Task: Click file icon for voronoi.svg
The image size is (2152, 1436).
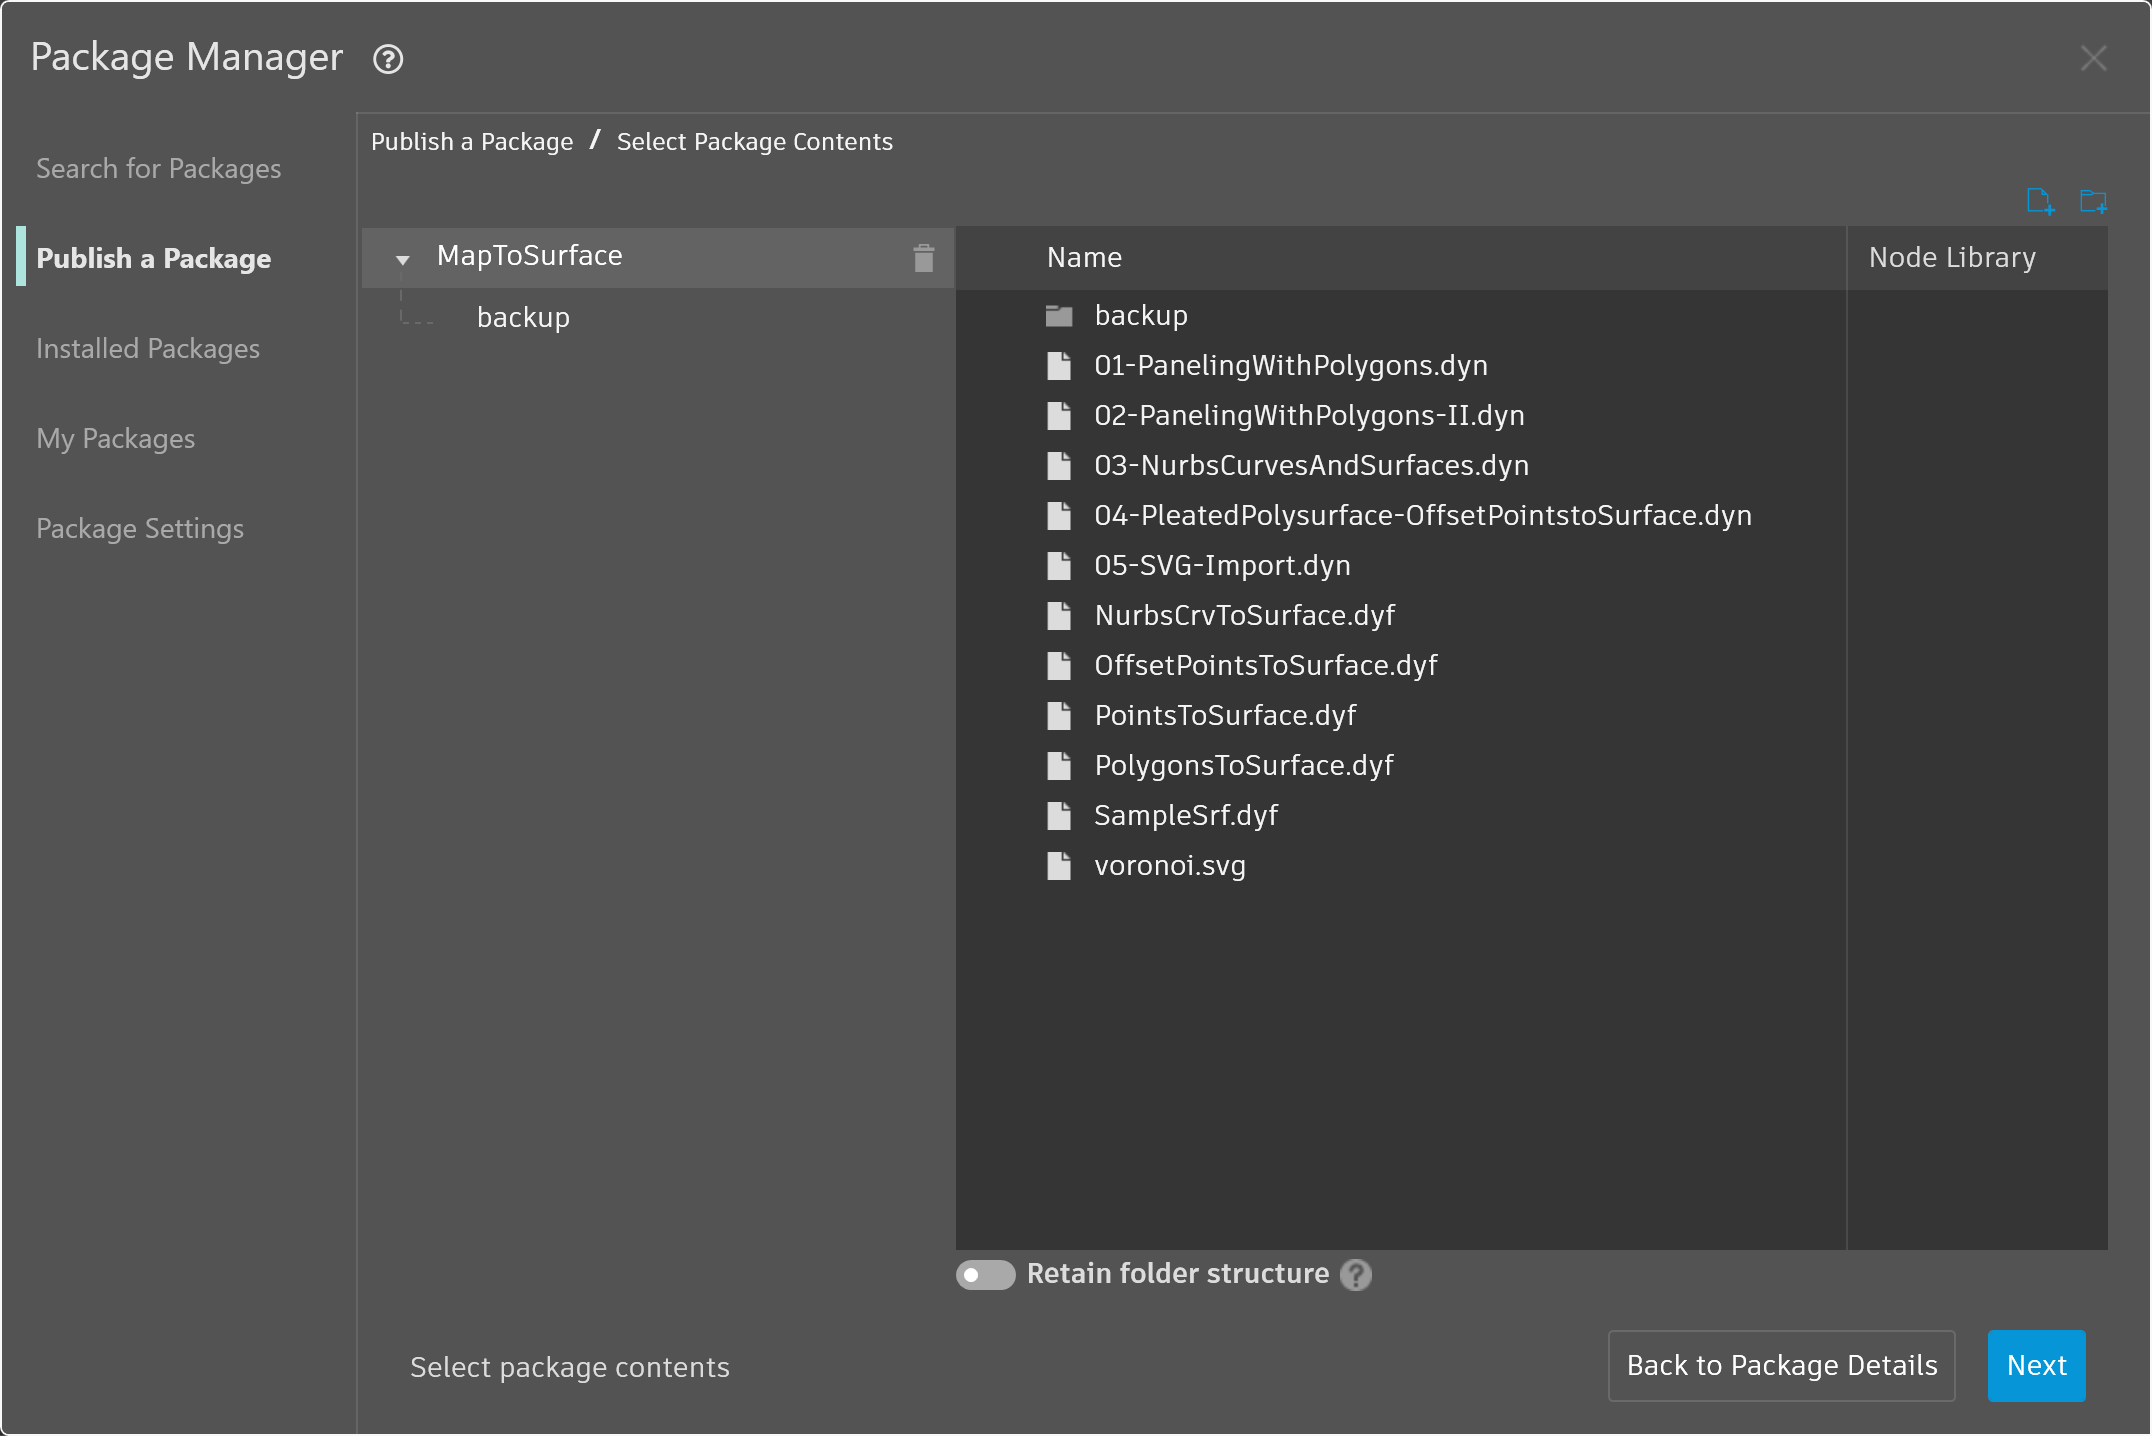Action: click(x=1059, y=866)
